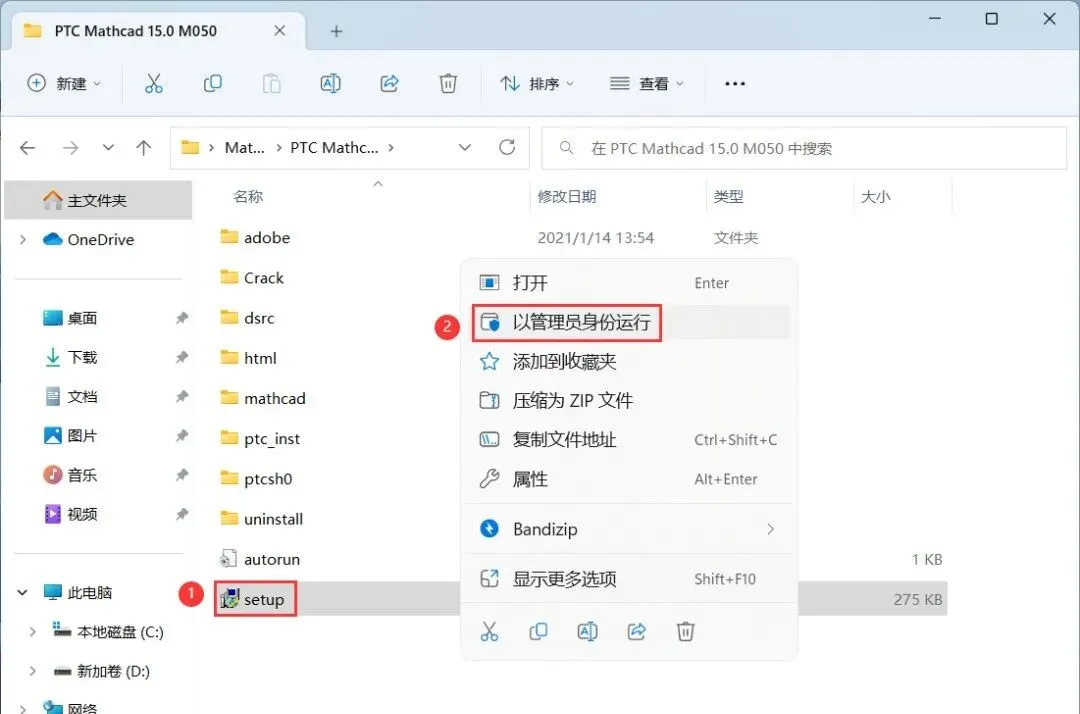Click the search box for this folder

(x=804, y=148)
